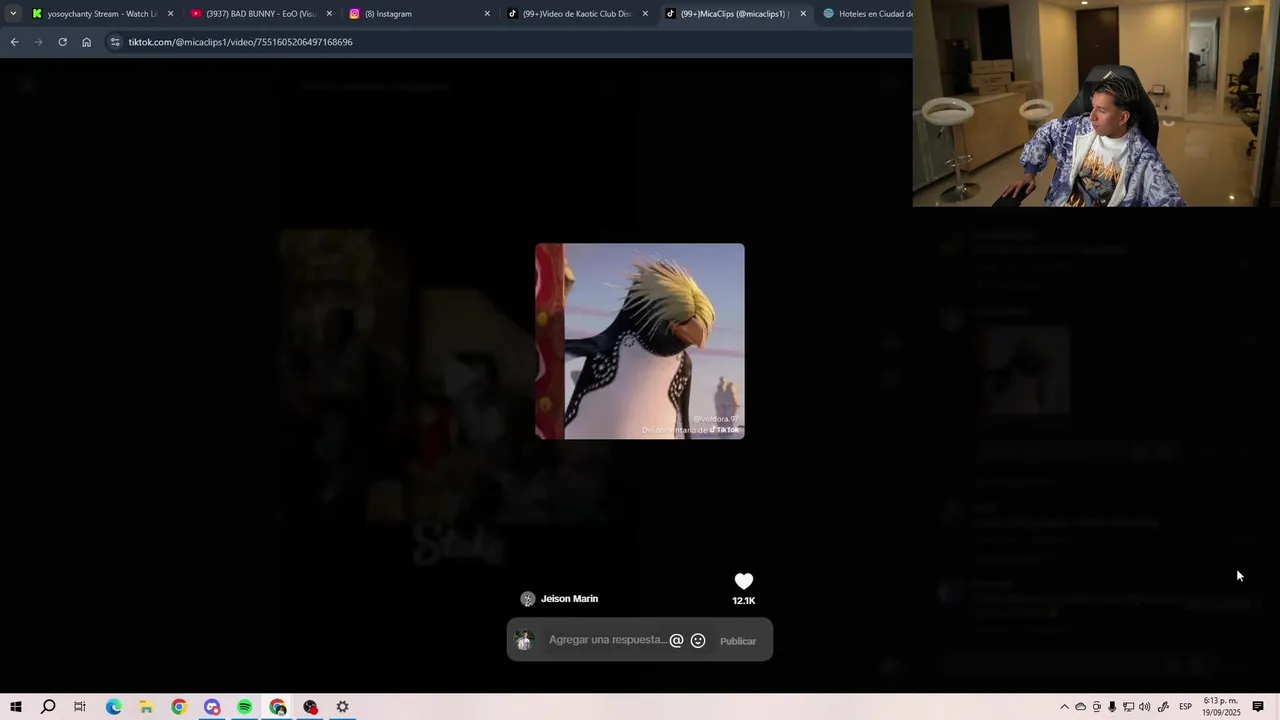Open Windows Search from the taskbar
This screenshot has height=720, width=1280.
[x=48, y=707]
